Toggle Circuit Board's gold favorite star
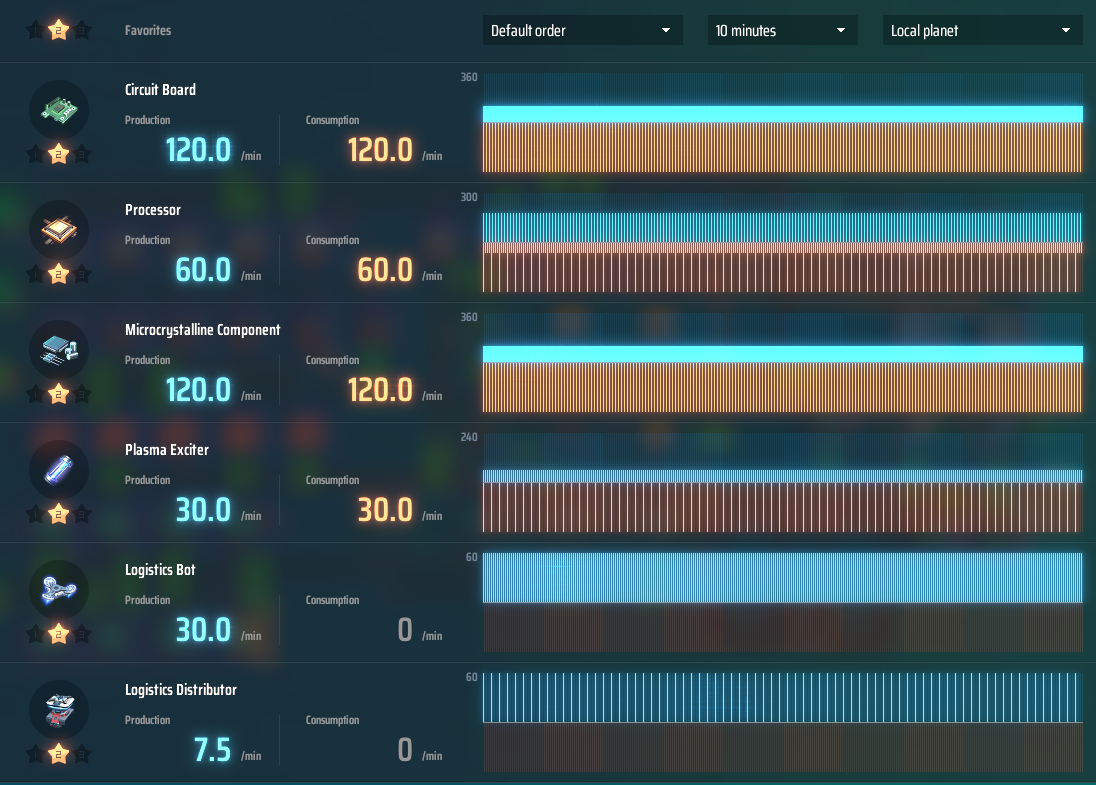Image resolution: width=1096 pixels, height=785 pixels. [59, 153]
